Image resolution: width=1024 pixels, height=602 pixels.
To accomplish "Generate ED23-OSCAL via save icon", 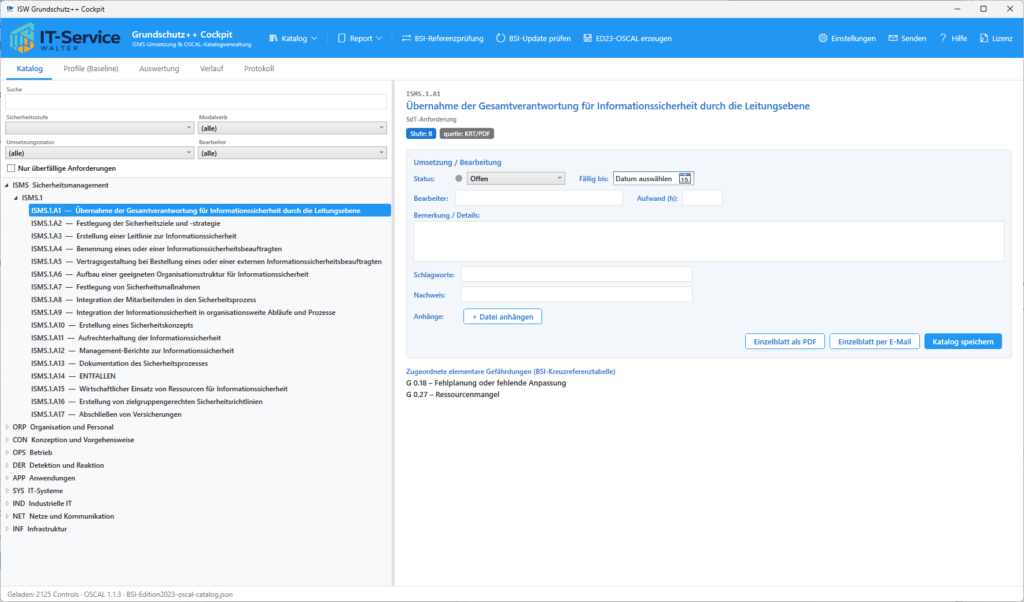I will coord(588,39).
